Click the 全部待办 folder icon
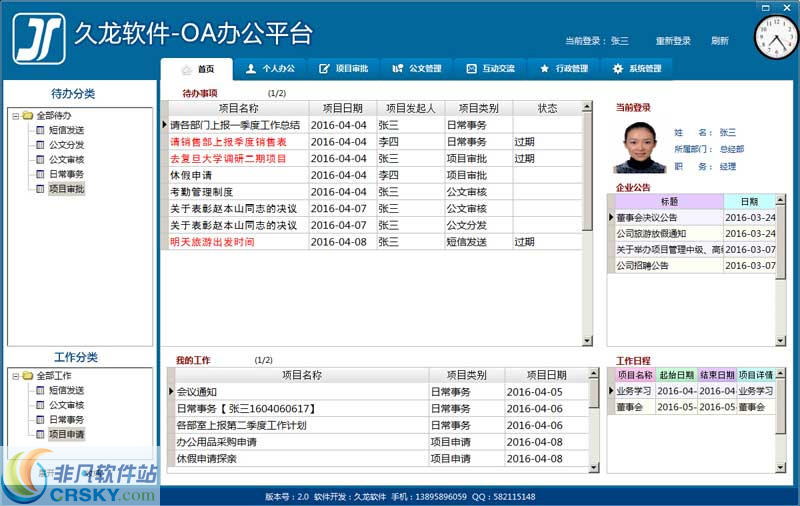This screenshot has width=800, height=506. tap(28, 116)
